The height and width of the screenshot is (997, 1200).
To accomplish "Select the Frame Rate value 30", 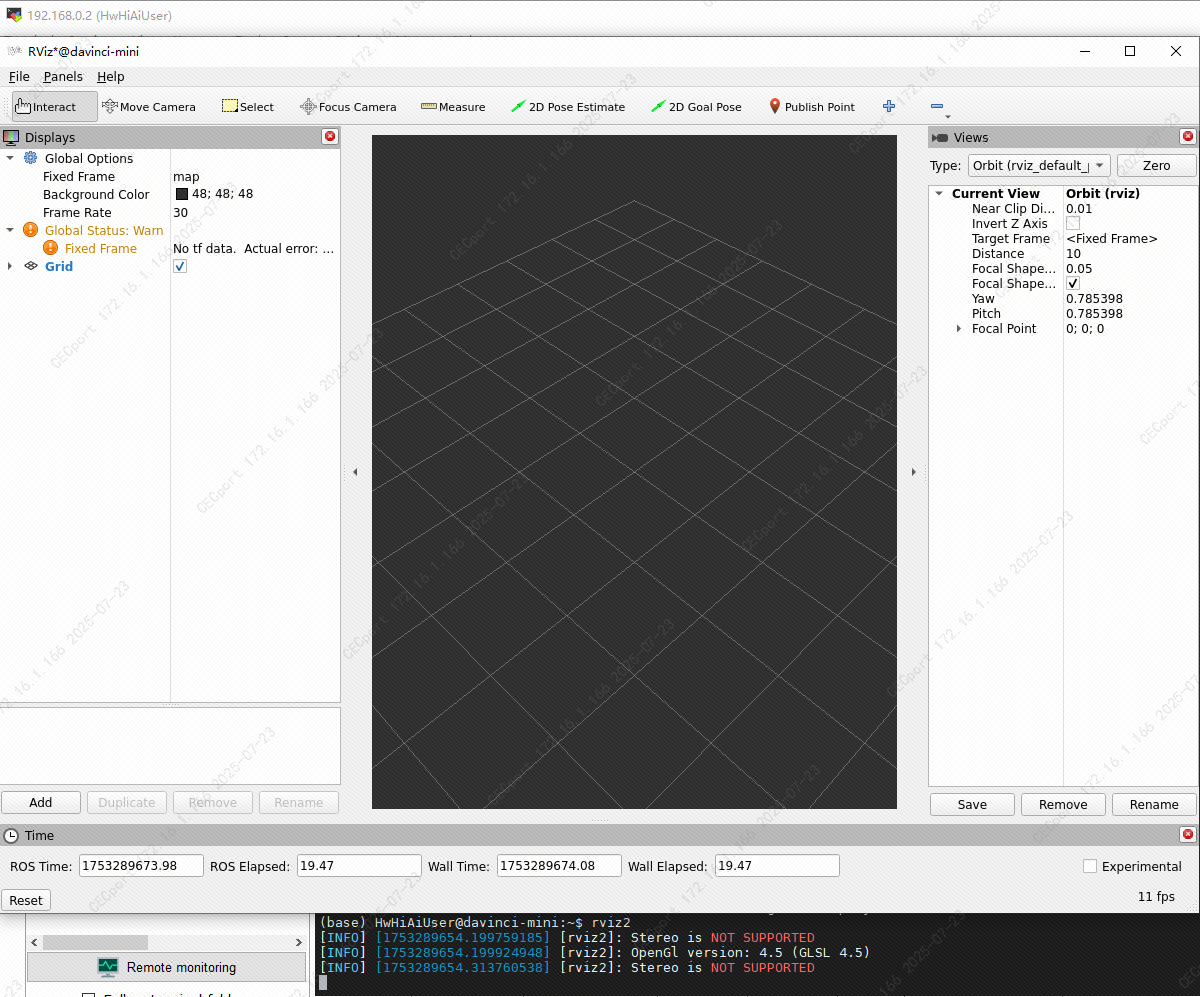I will coord(180,212).
